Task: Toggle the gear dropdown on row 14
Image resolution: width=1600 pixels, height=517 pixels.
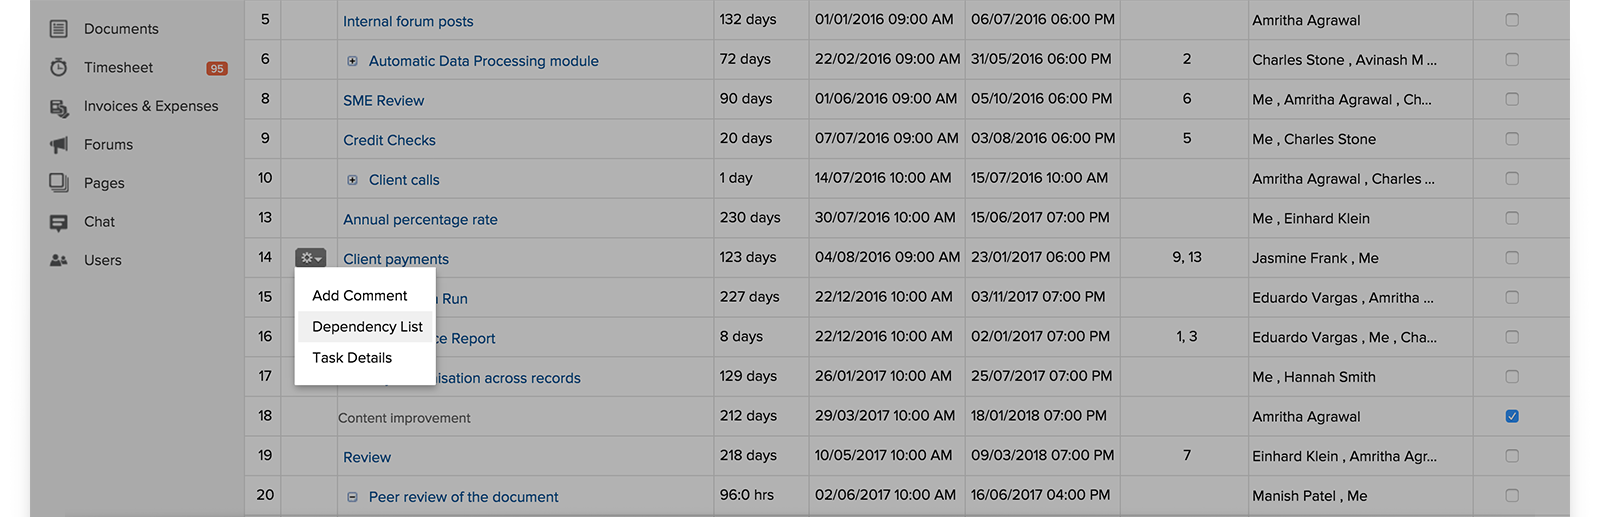Action: (311, 258)
